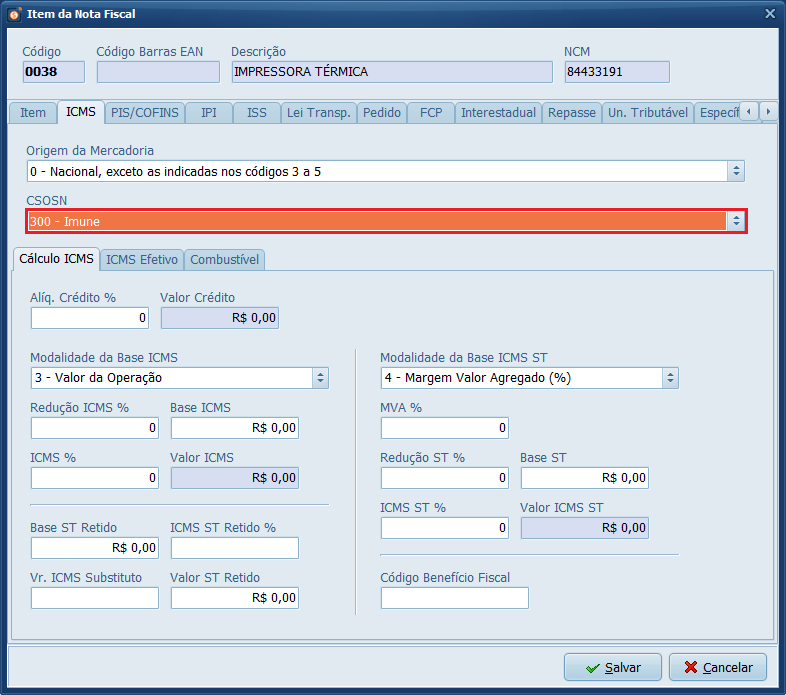Switch to the Combustível sub-tab
This screenshot has height=695, width=786.
(x=224, y=260)
